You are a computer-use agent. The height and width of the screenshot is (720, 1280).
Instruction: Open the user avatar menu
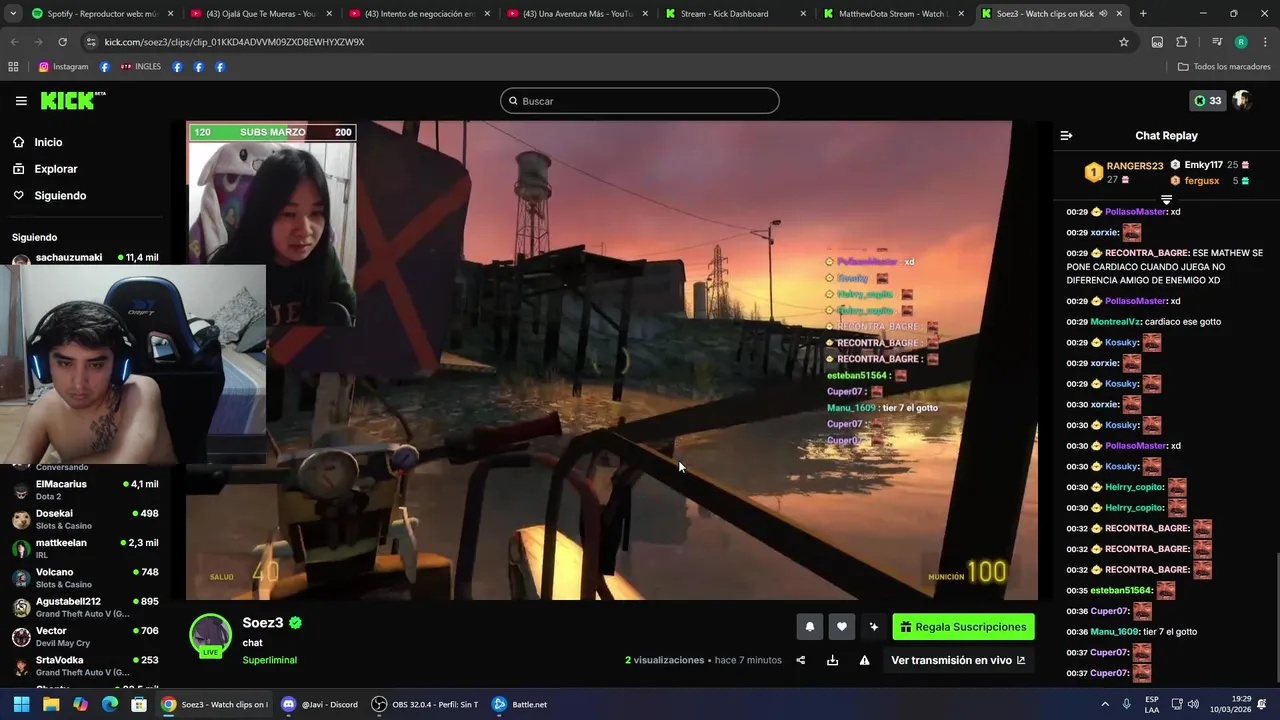1242,100
